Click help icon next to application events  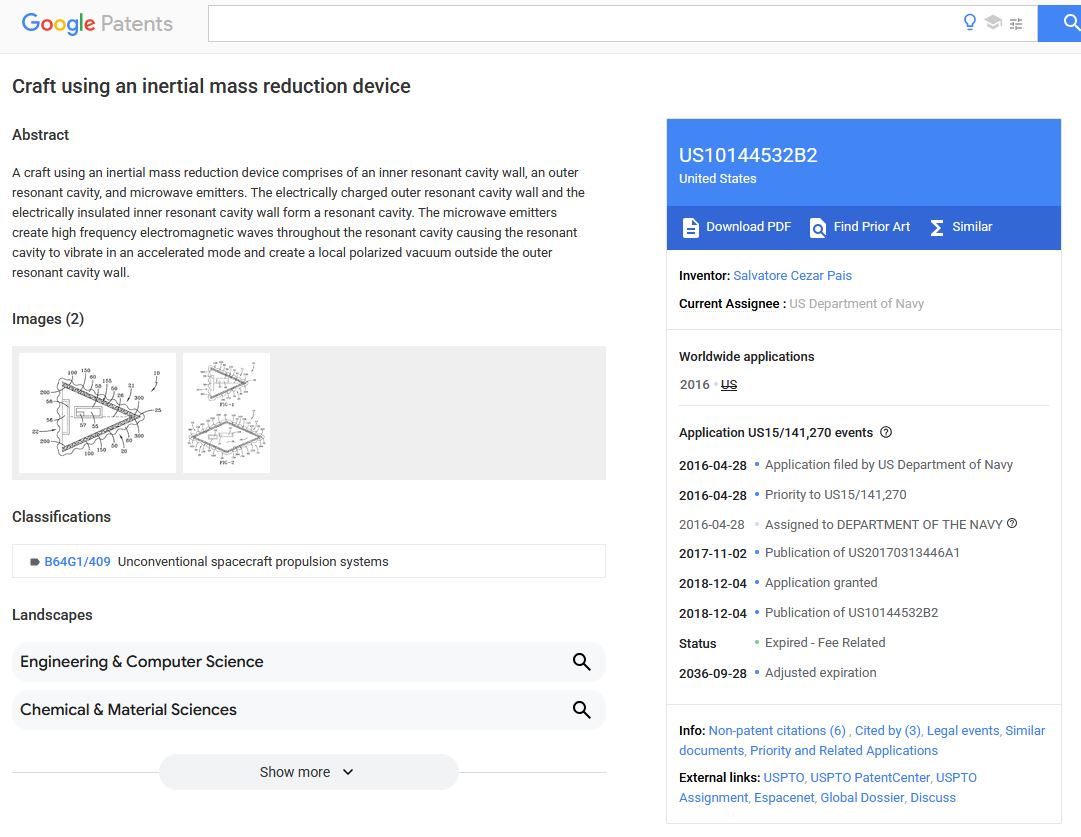pyautogui.click(x=886, y=432)
